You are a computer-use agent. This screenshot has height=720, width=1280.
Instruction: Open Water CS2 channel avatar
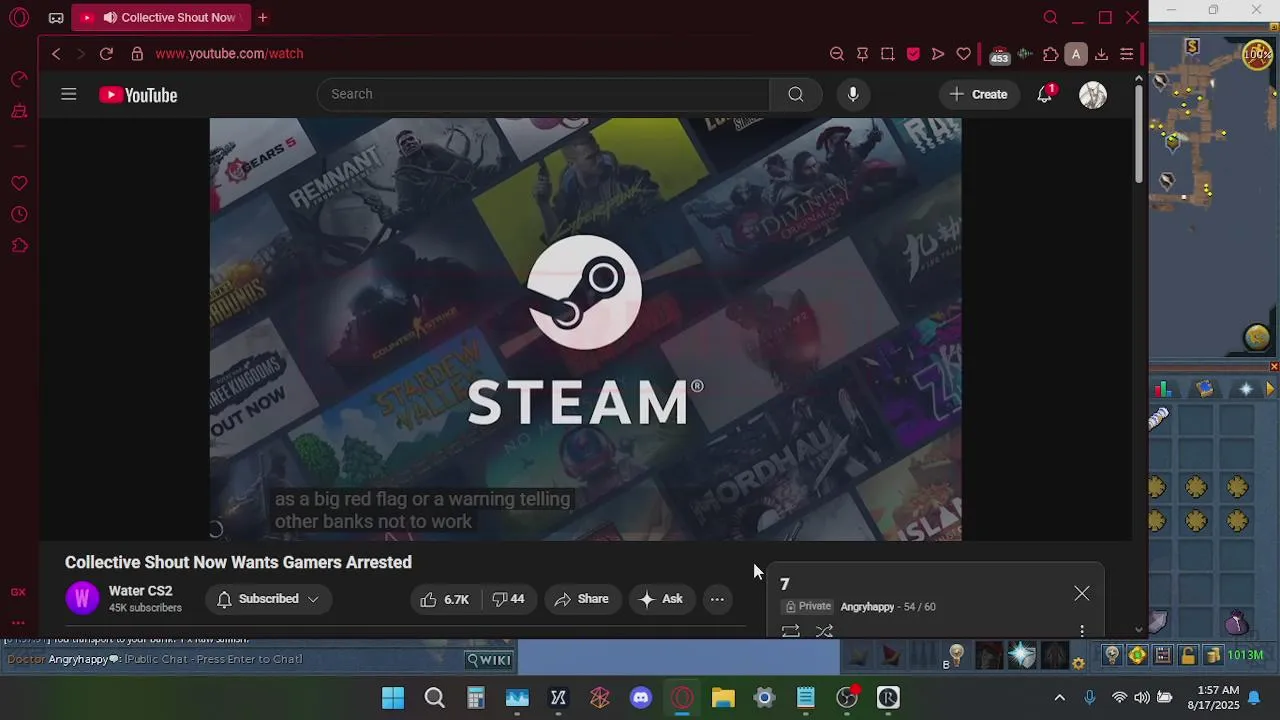tap(82, 599)
